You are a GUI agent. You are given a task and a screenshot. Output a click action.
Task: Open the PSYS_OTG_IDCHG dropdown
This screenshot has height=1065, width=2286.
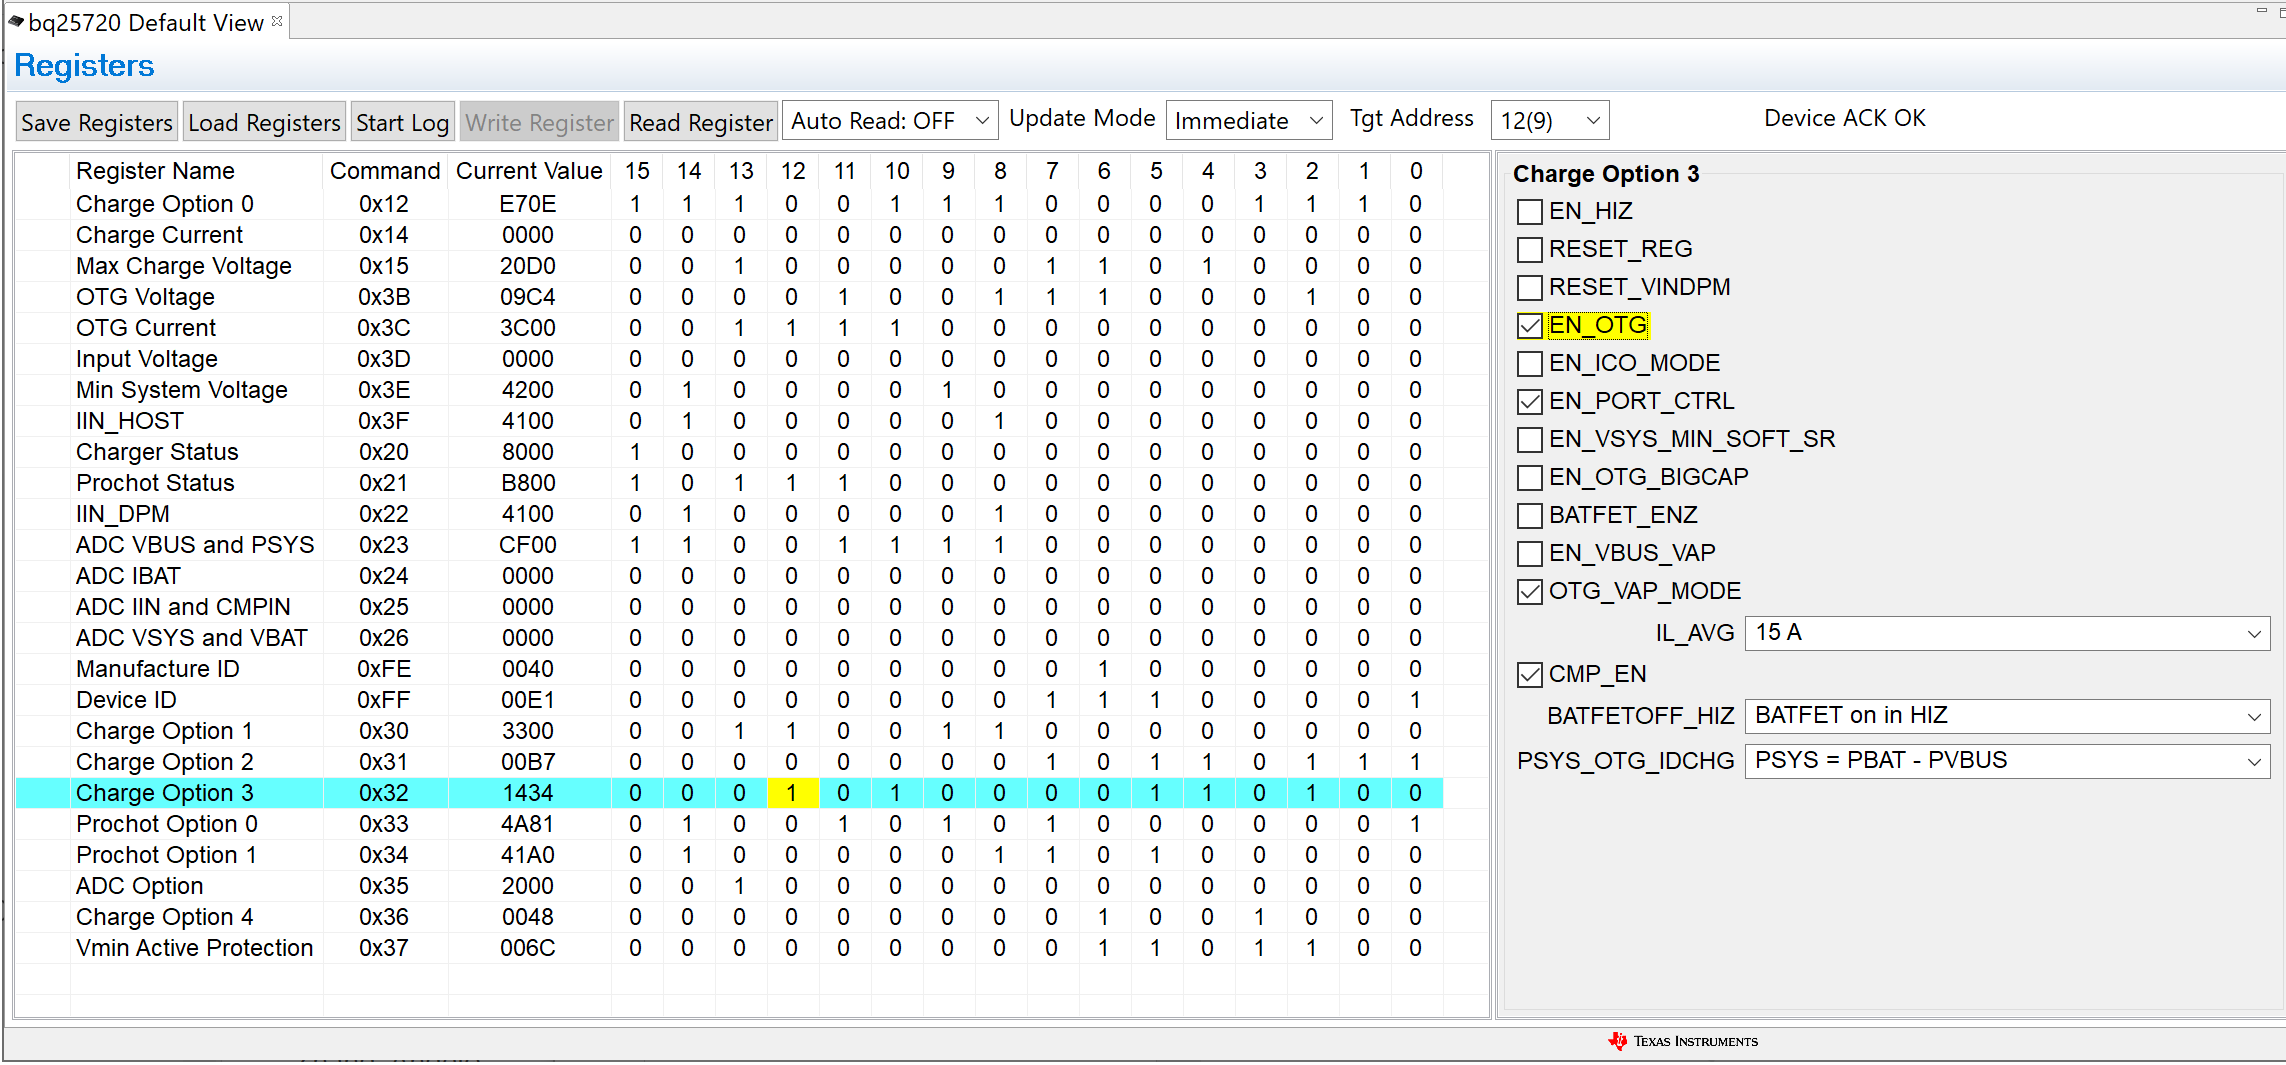pos(2006,761)
